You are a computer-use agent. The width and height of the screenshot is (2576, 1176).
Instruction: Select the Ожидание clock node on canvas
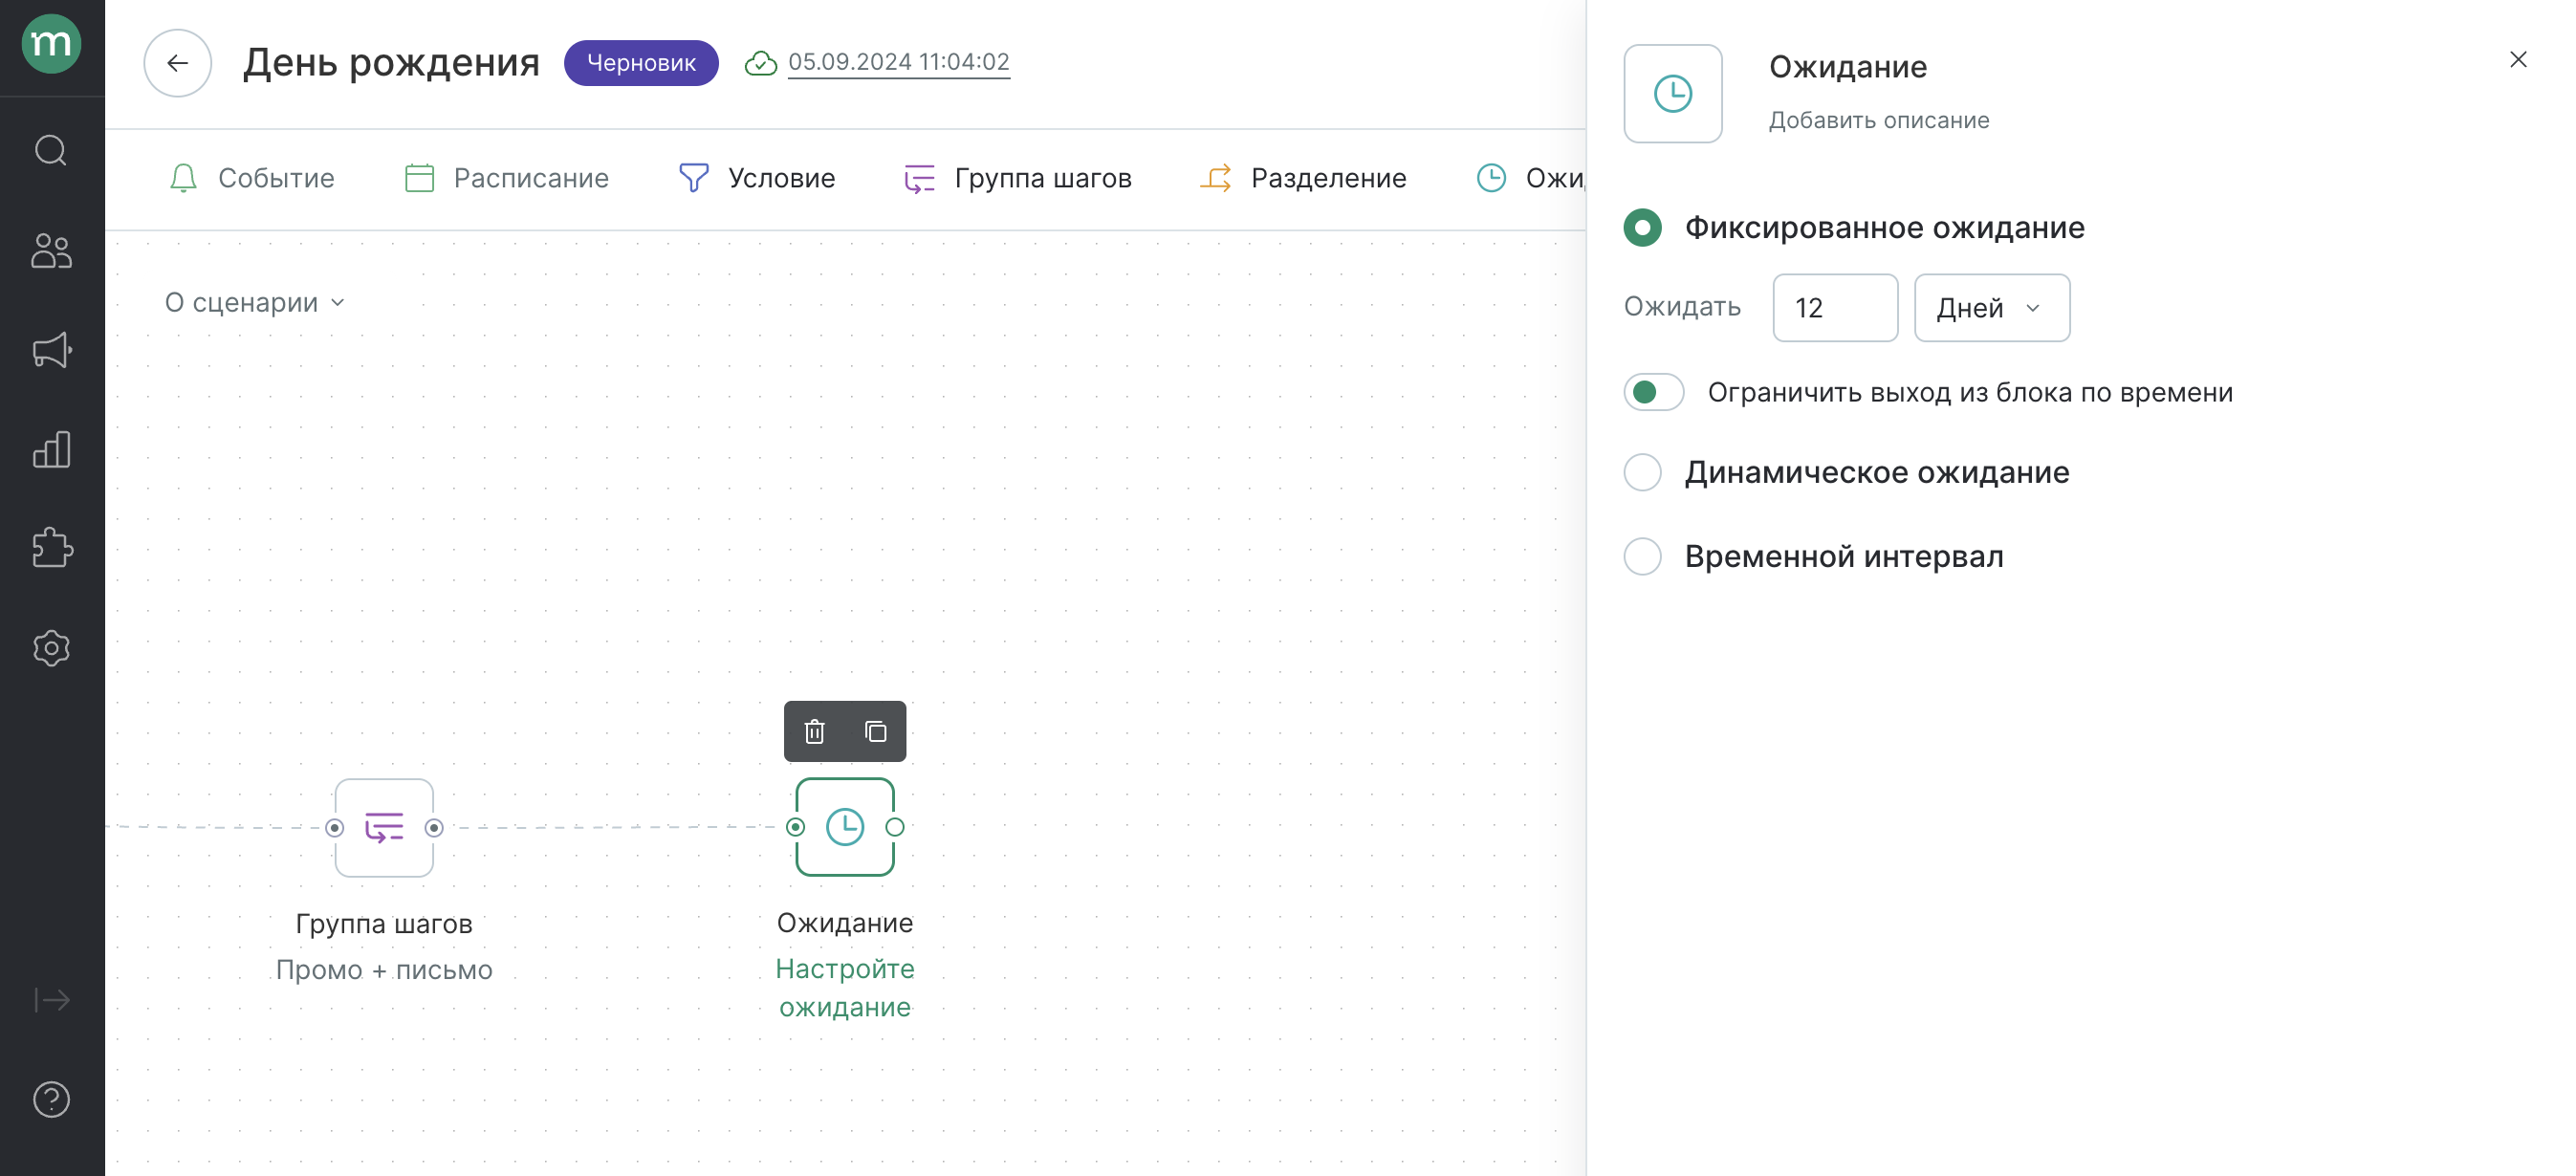coord(845,827)
